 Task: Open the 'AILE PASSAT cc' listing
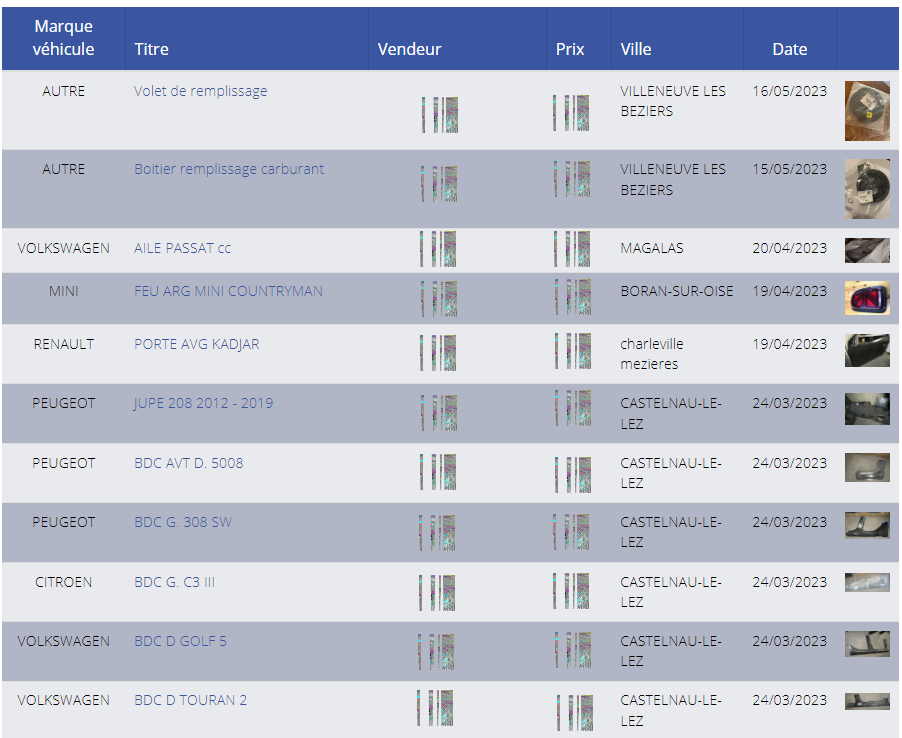point(182,248)
